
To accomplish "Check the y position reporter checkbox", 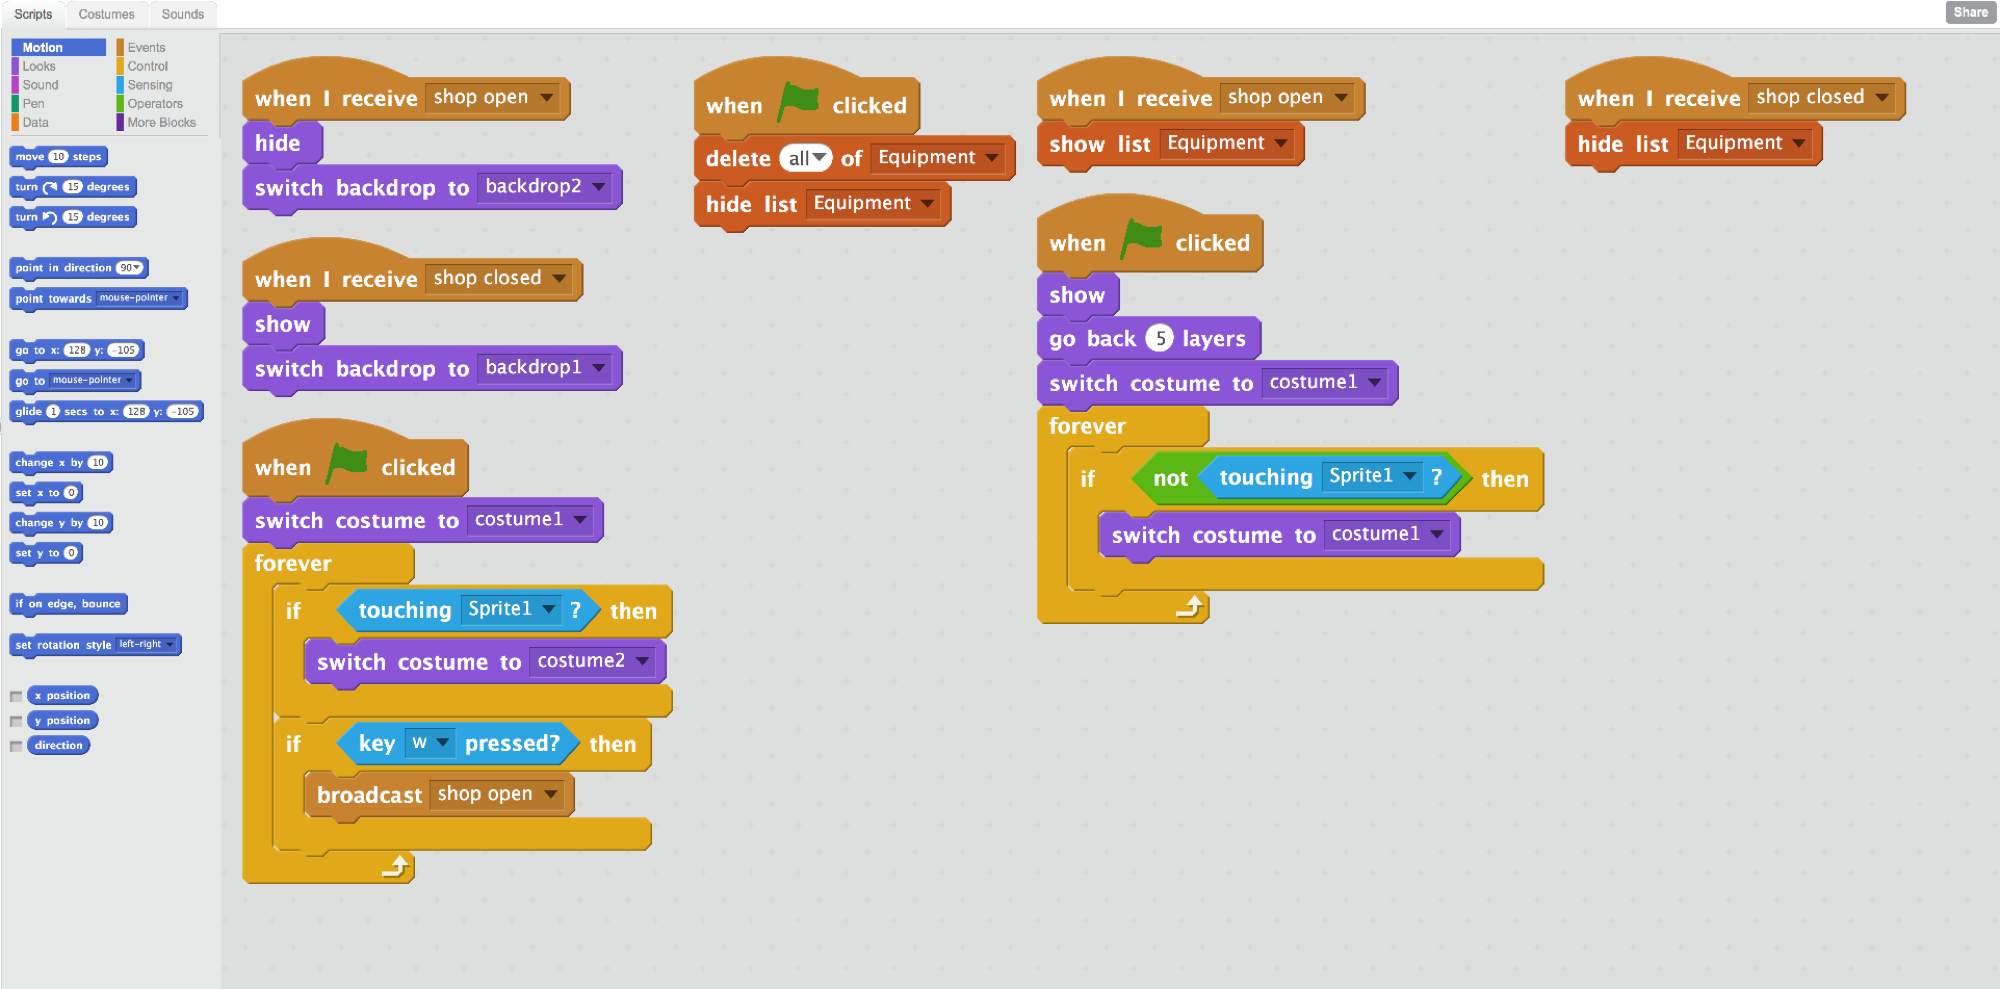I will click(15, 720).
